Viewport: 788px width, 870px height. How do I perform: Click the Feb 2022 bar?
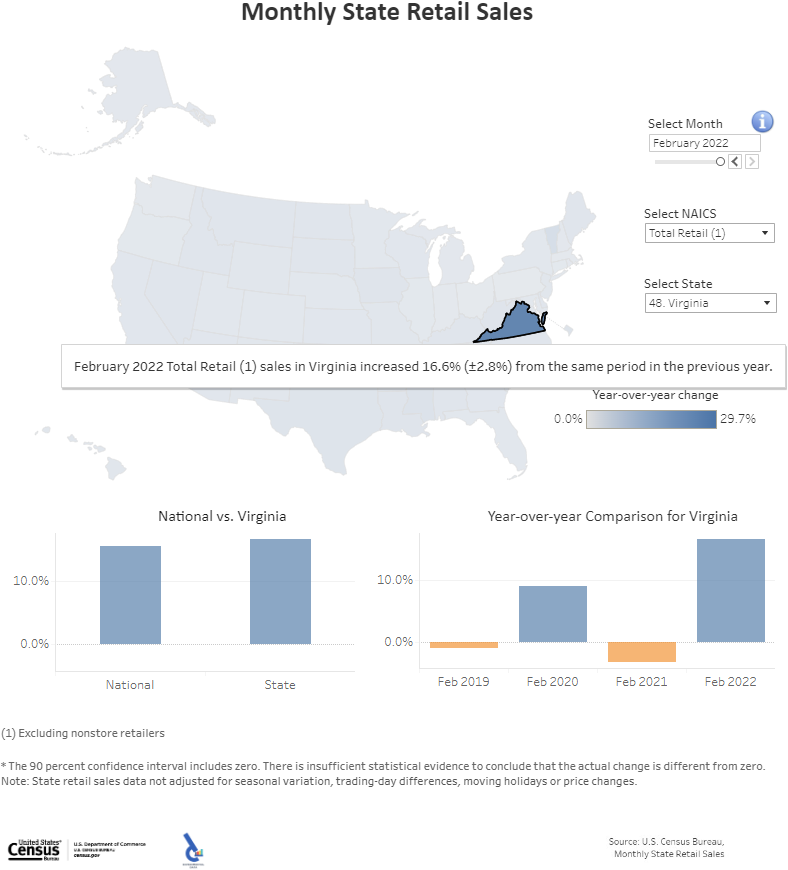click(730, 590)
